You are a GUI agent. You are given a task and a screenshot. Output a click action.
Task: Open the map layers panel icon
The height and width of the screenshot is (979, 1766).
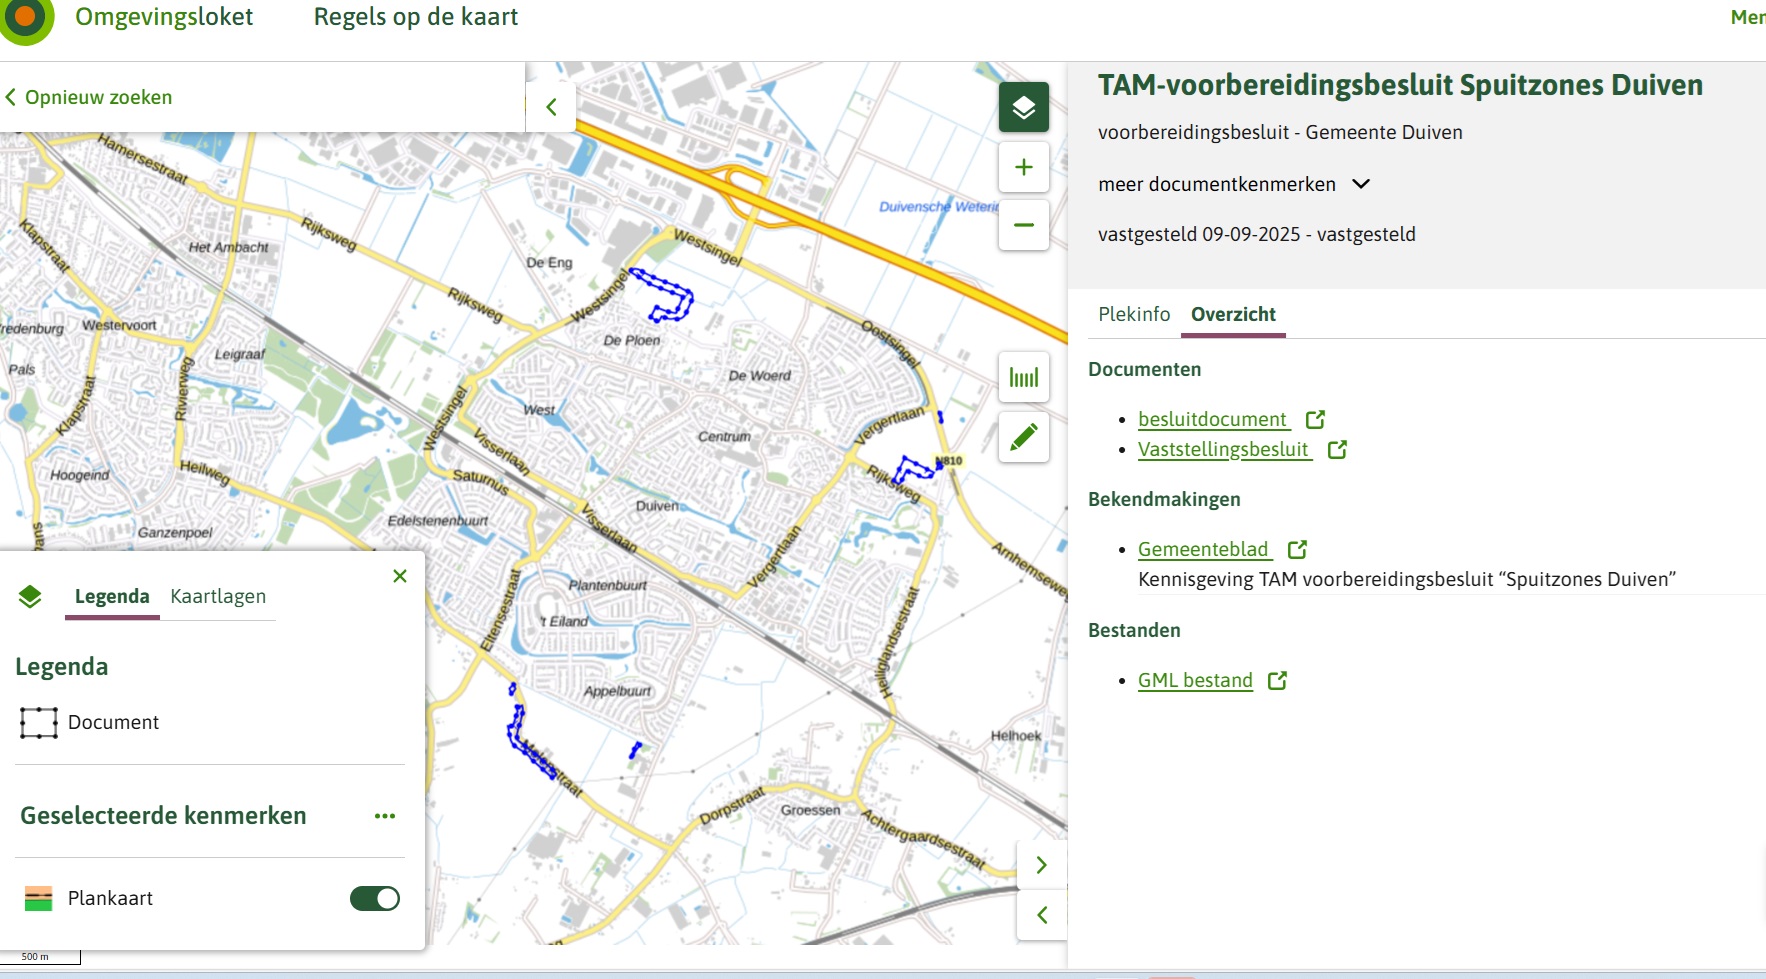click(x=1023, y=107)
